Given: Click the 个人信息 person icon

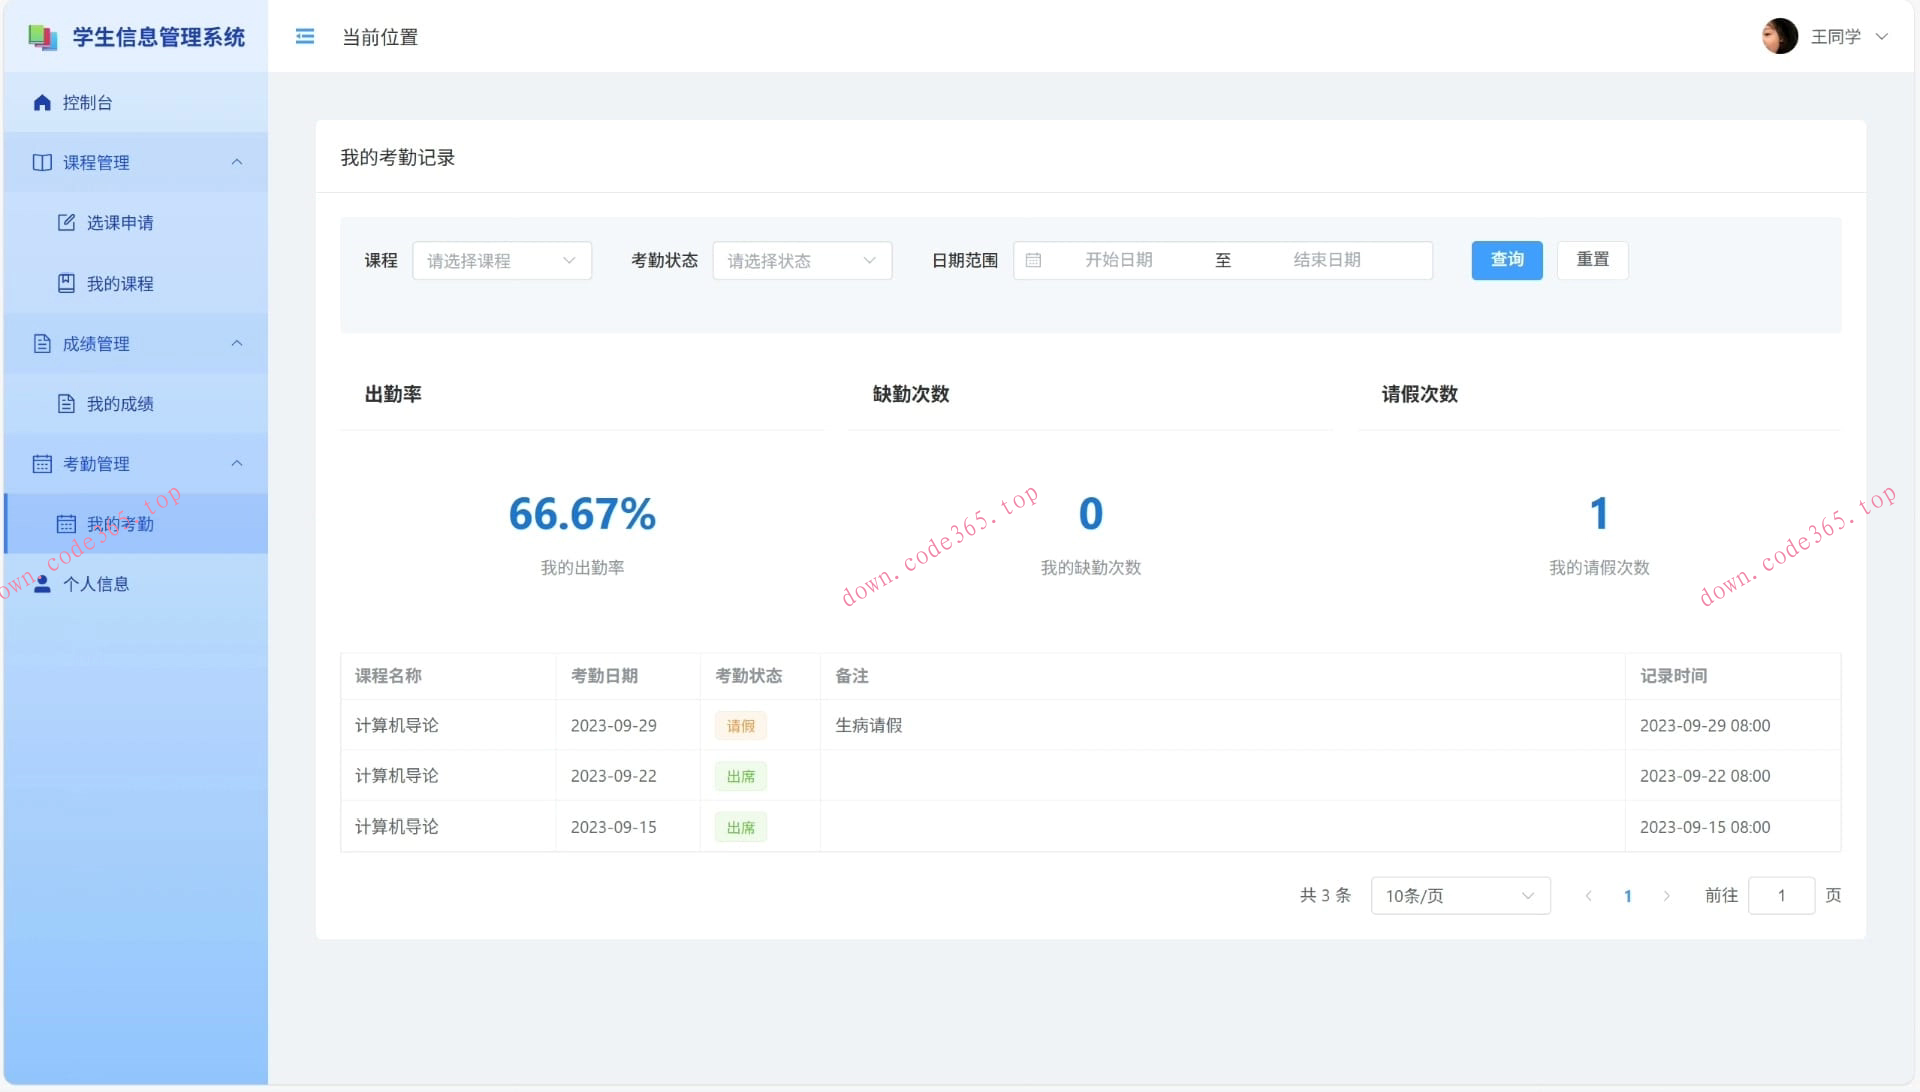Looking at the screenshot, I should click(x=42, y=584).
